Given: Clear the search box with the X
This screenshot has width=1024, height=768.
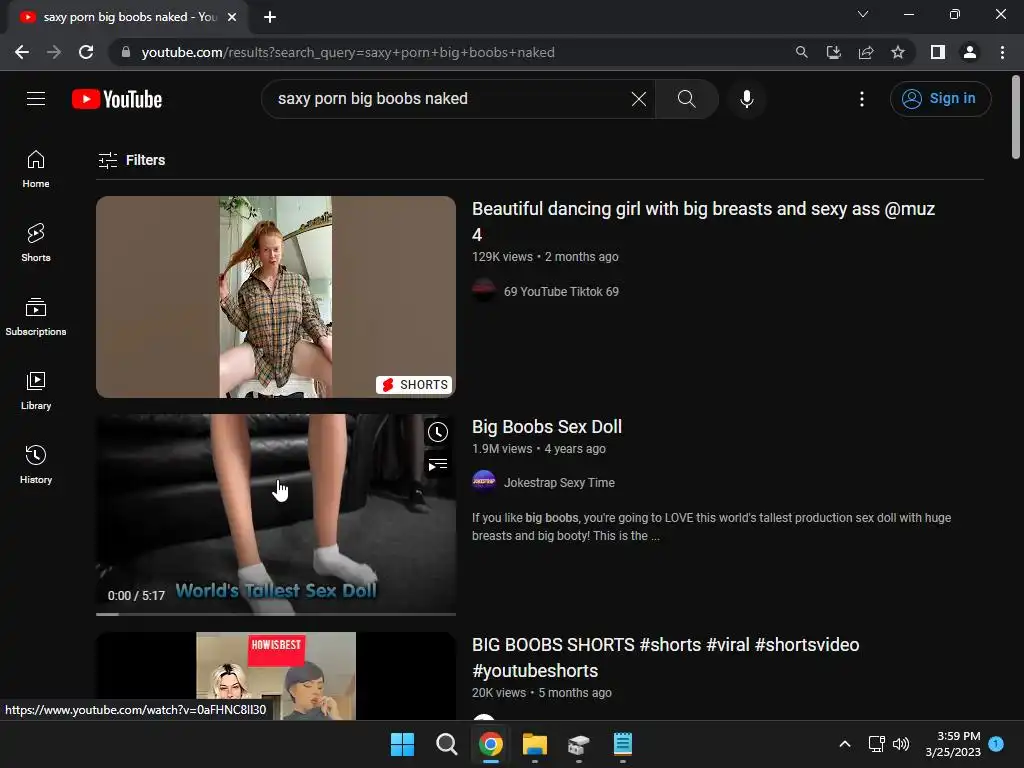Looking at the screenshot, I should point(639,99).
